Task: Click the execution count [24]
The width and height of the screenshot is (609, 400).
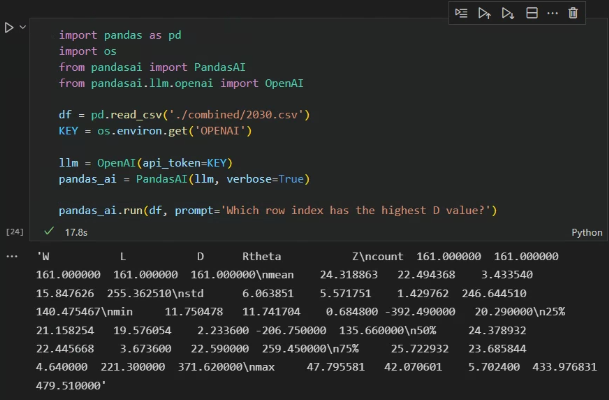Action: tap(15, 232)
